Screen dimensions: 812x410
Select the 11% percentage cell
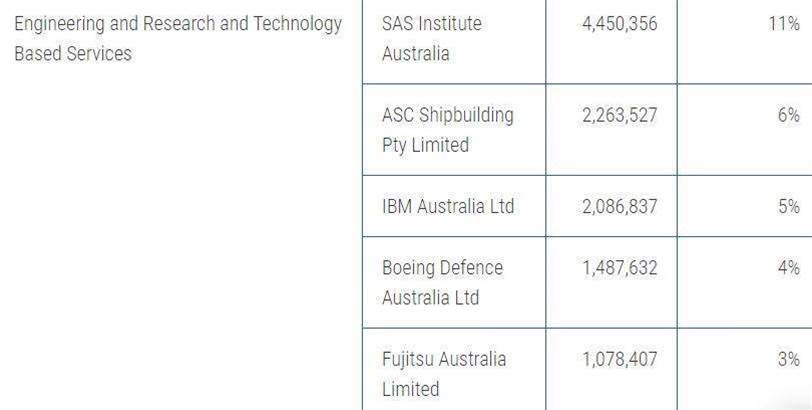pyautogui.click(x=783, y=23)
